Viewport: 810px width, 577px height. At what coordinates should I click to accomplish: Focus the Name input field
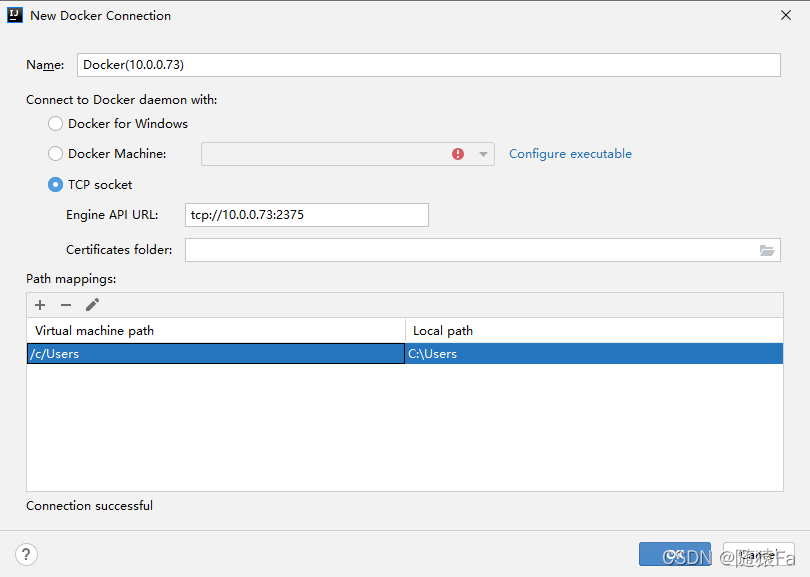(x=429, y=65)
